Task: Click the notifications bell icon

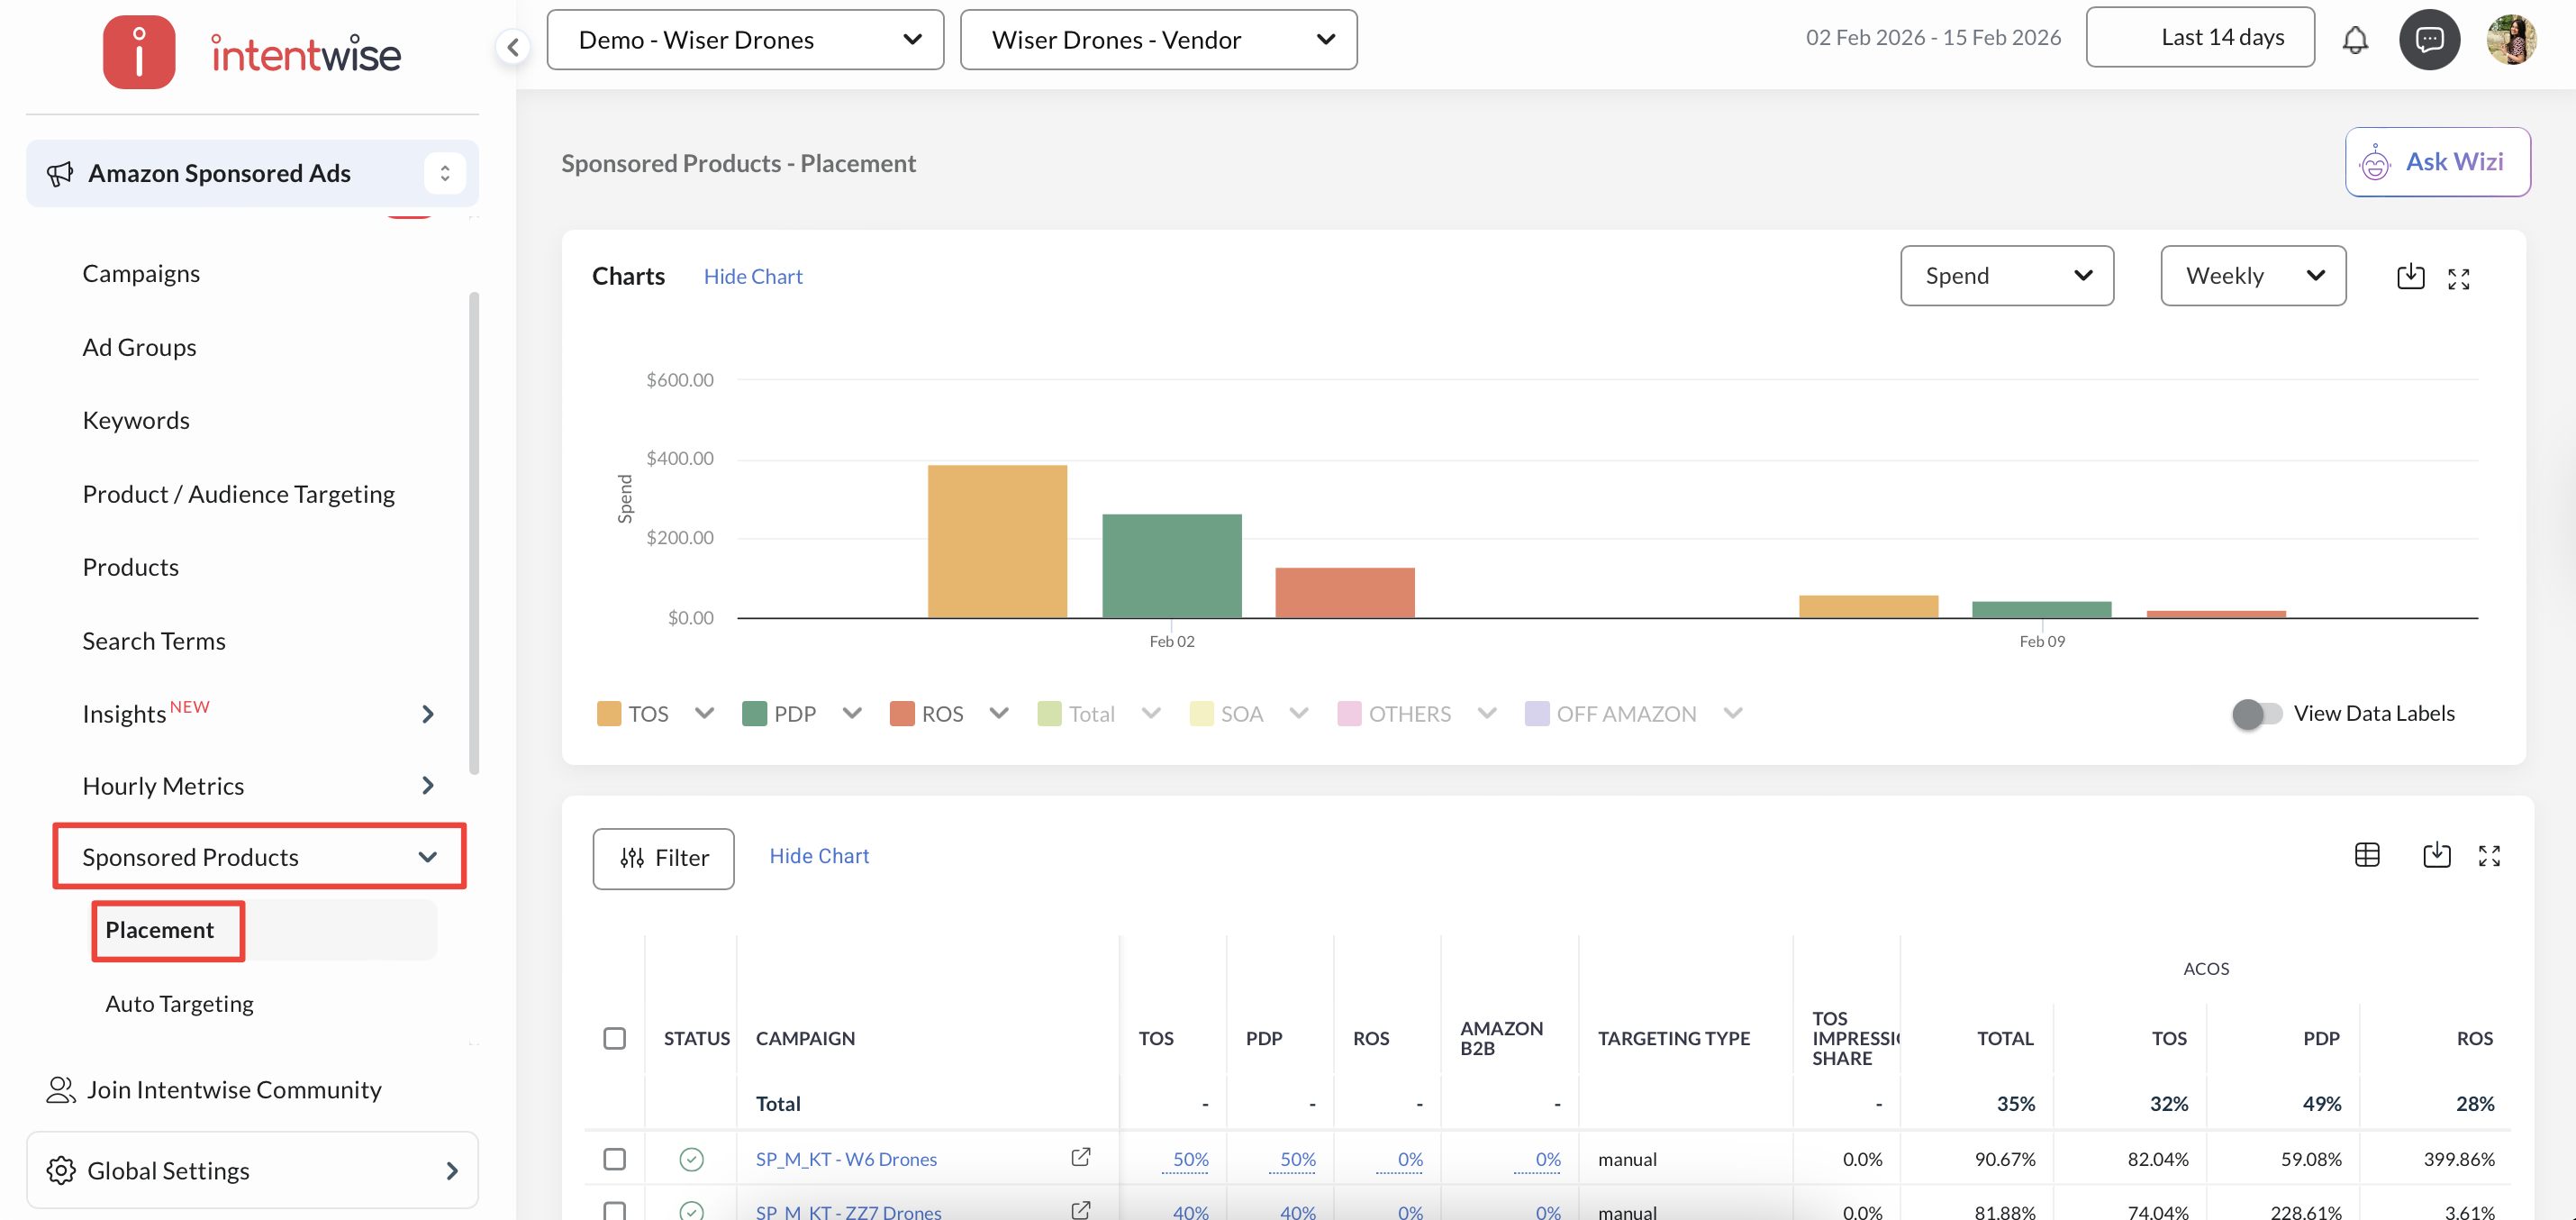Action: coord(2355,40)
